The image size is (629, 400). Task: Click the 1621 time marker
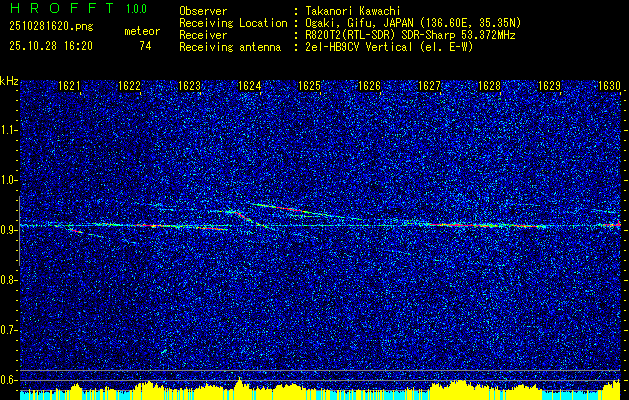coord(69,86)
